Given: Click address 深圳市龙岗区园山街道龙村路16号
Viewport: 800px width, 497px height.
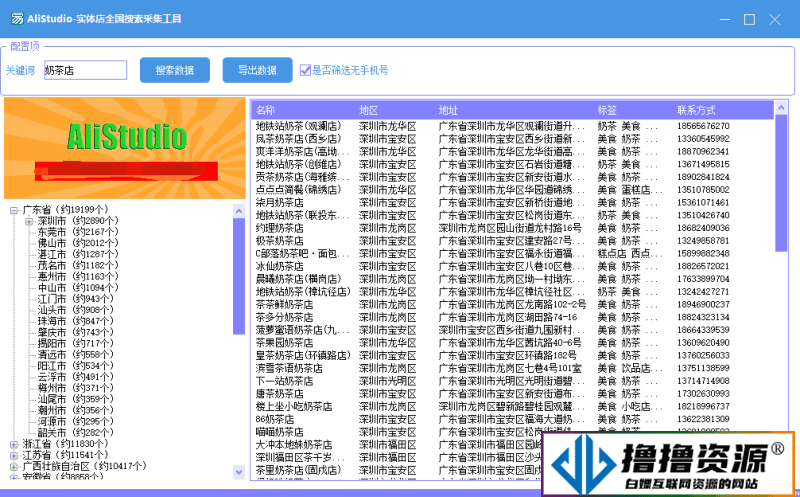Looking at the screenshot, I should pos(510,228).
